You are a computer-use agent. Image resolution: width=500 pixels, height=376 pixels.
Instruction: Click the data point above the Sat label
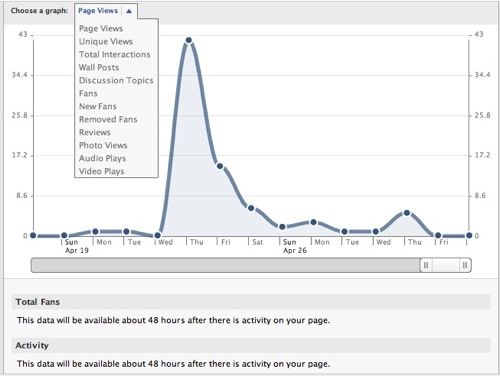pyautogui.click(x=251, y=208)
